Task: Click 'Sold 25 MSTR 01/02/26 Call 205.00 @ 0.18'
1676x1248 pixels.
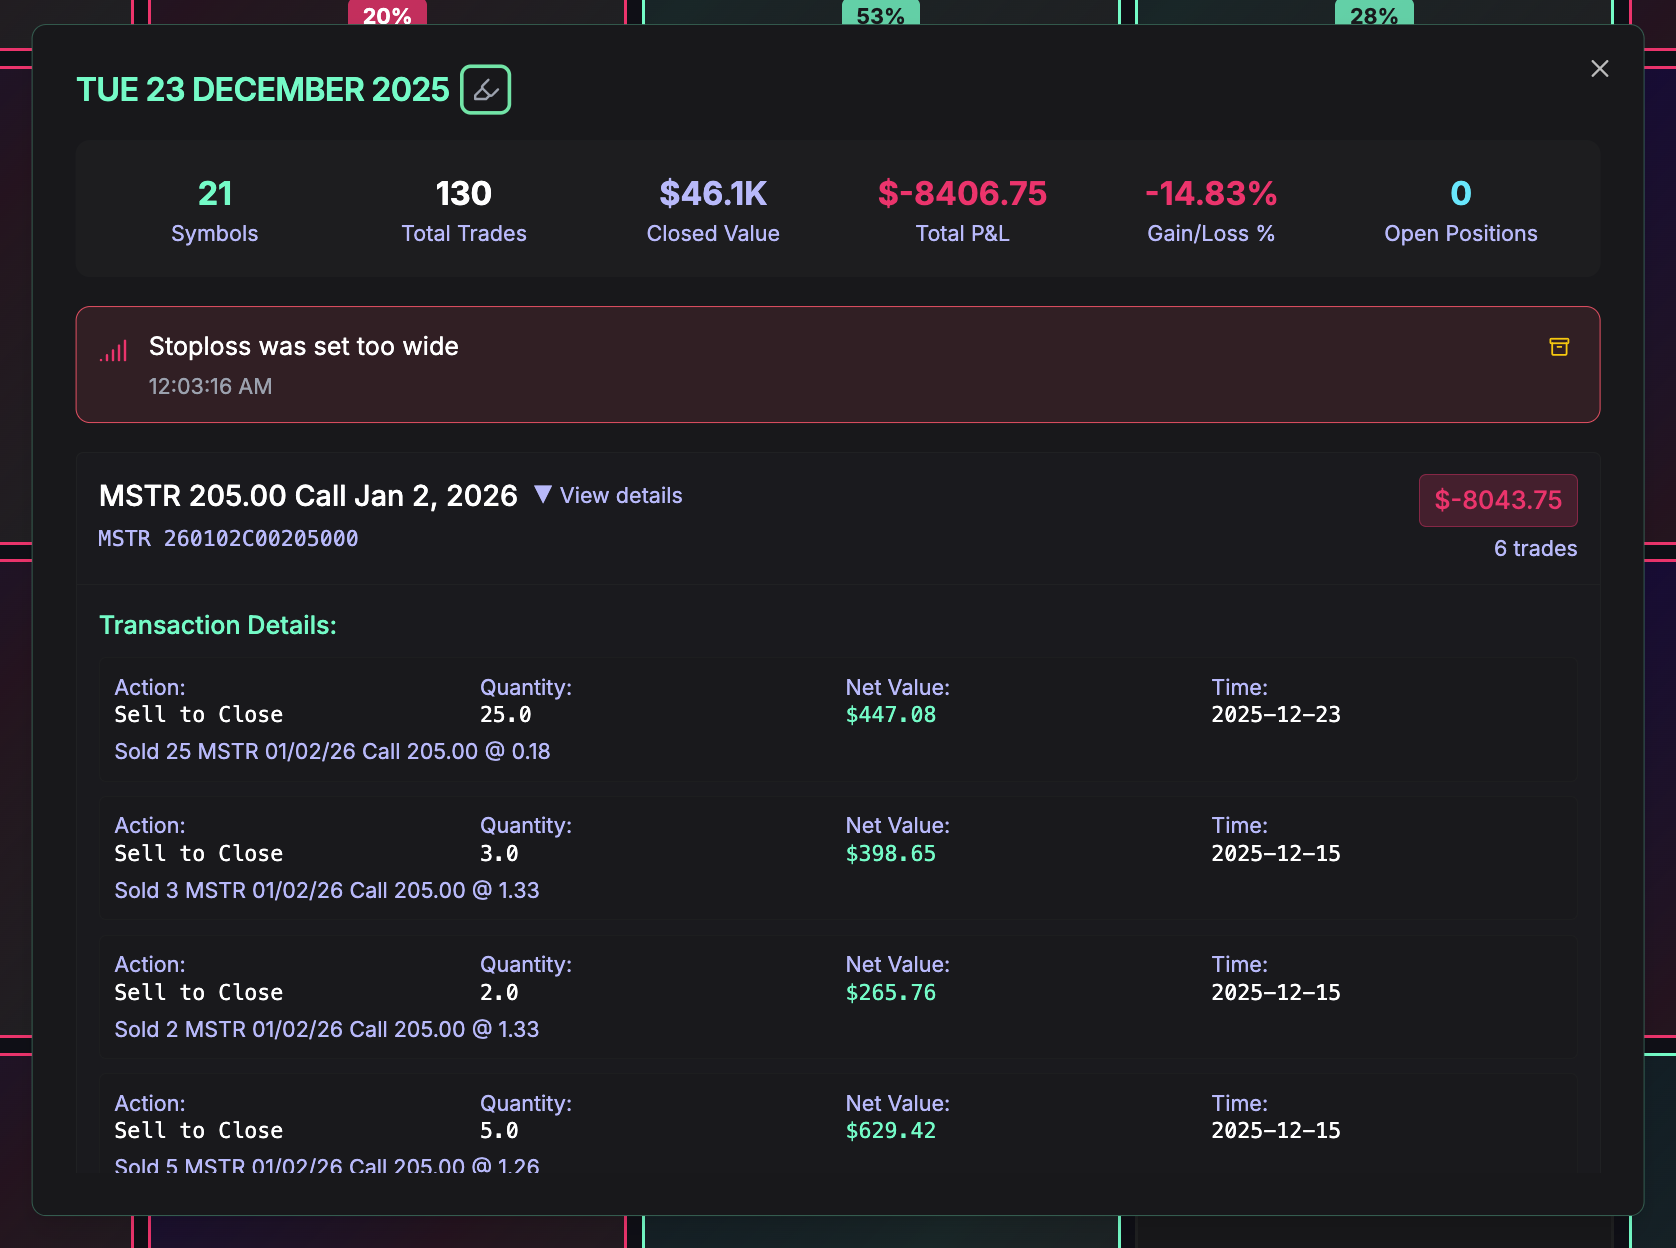Action: tap(332, 751)
